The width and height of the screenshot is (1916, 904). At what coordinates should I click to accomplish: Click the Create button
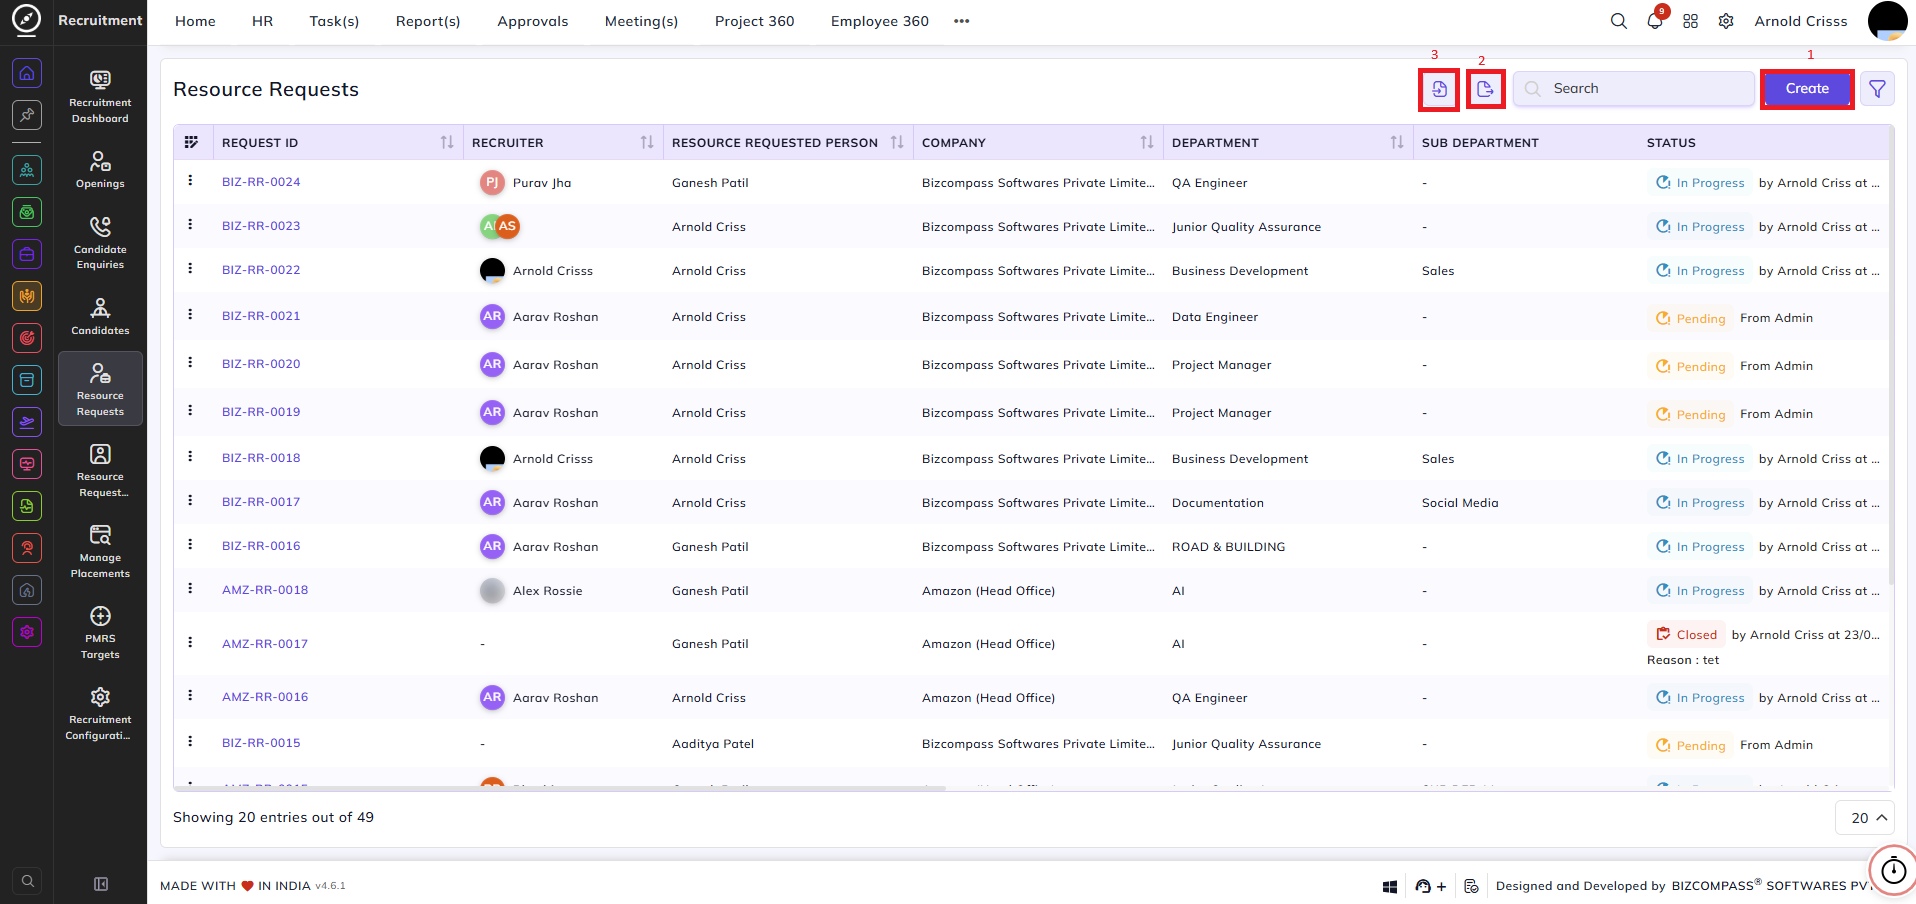click(1807, 89)
